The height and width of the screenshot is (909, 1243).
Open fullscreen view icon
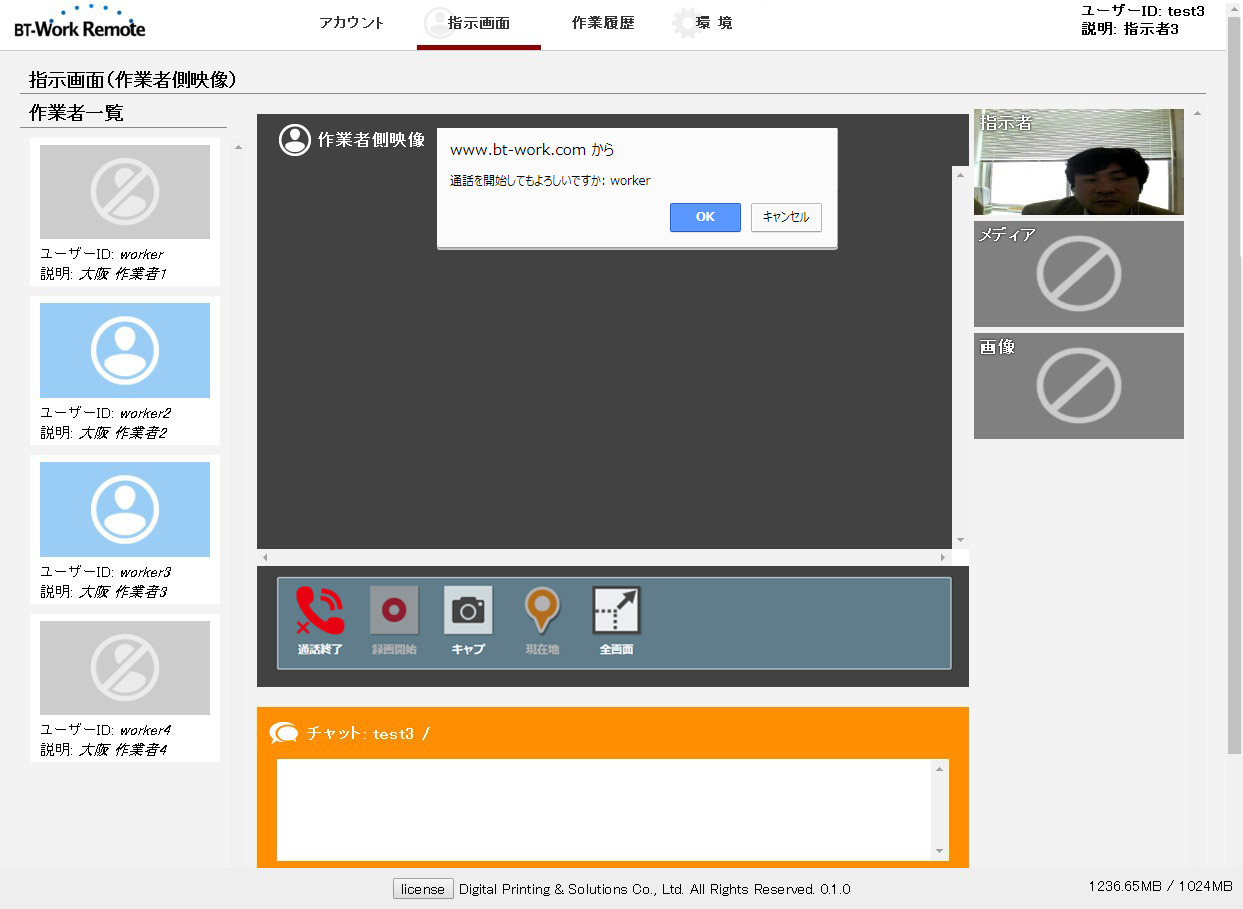(x=616, y=611)
